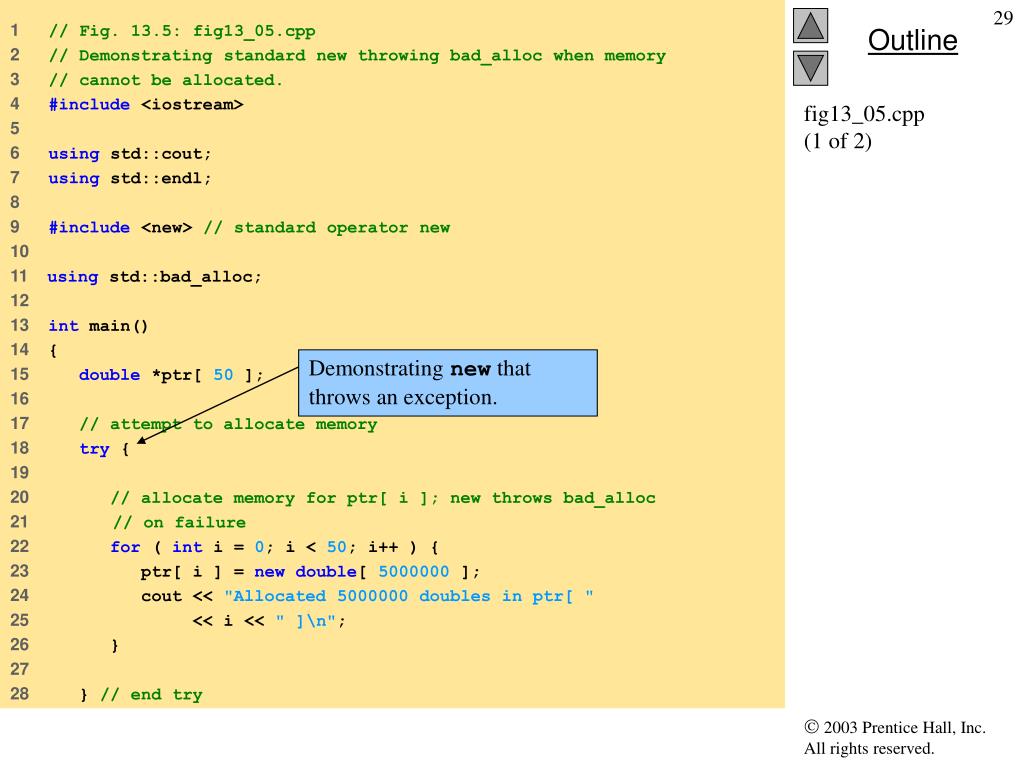
Task: Click the up arrow navigation button
Action: coord(810,25)
